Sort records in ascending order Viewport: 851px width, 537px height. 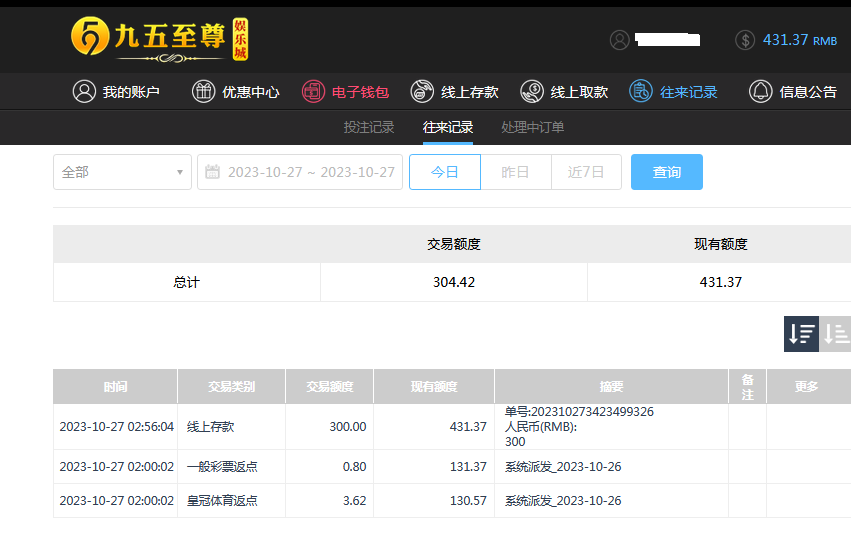835,334
